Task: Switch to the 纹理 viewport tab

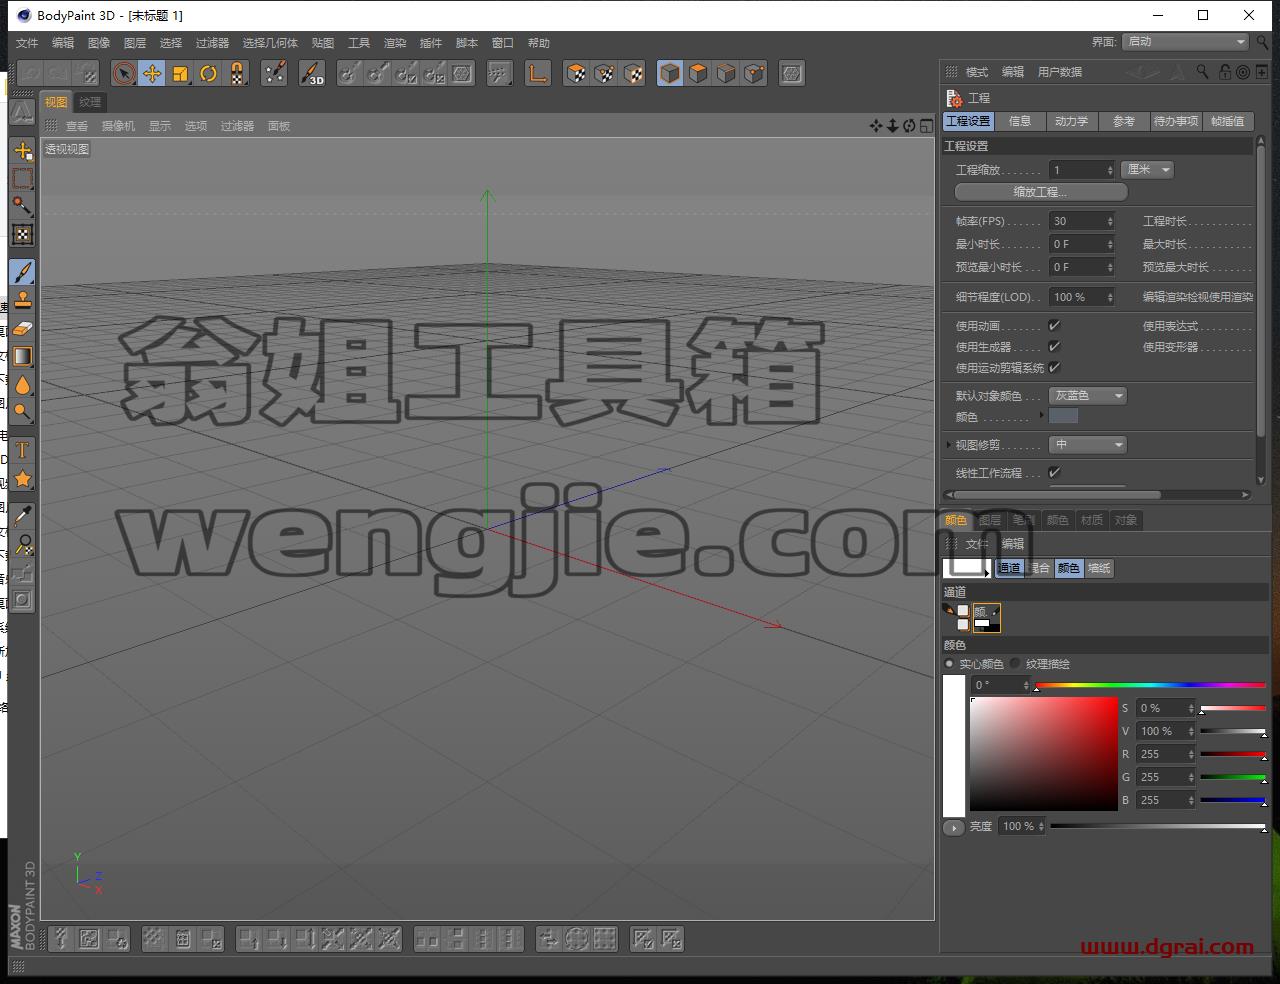Action: (x=90, y=102)
